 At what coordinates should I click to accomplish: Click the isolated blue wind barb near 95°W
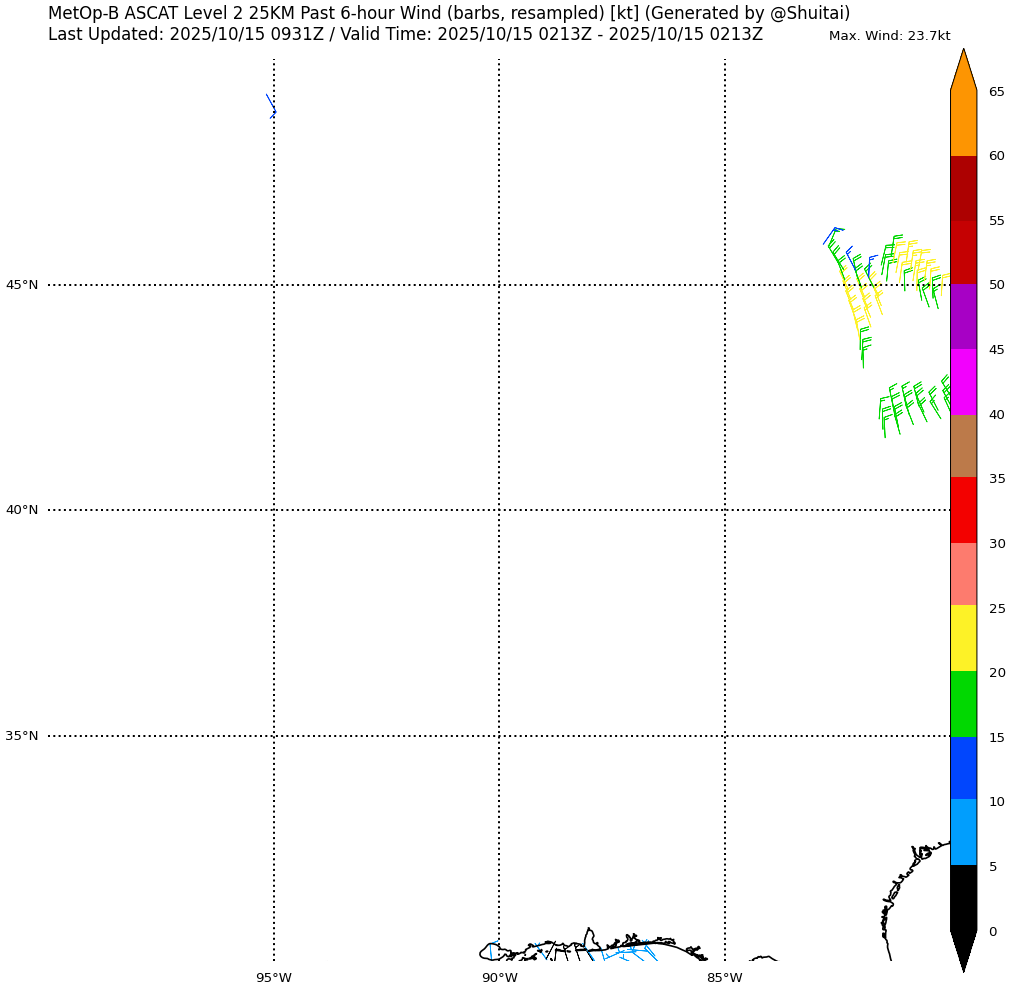pos(271,106)
